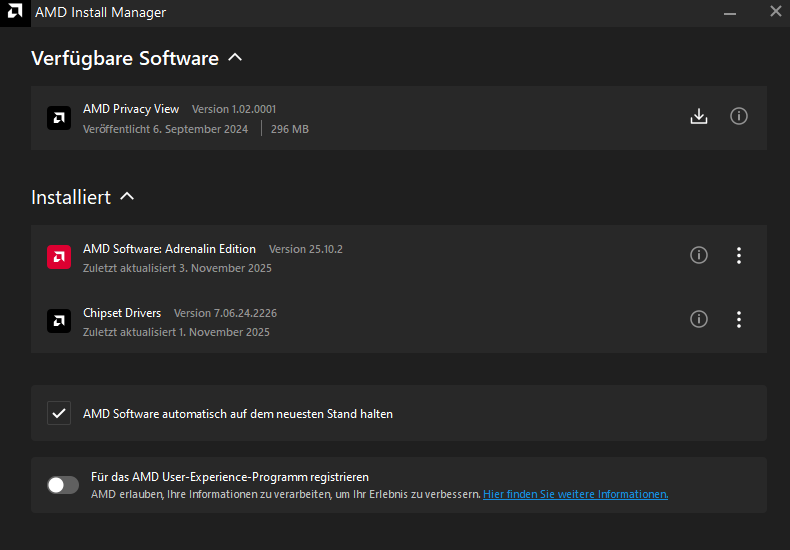790x550 pixels.
Task: Collapse the Verfügbare Software section
Action: 235,58
